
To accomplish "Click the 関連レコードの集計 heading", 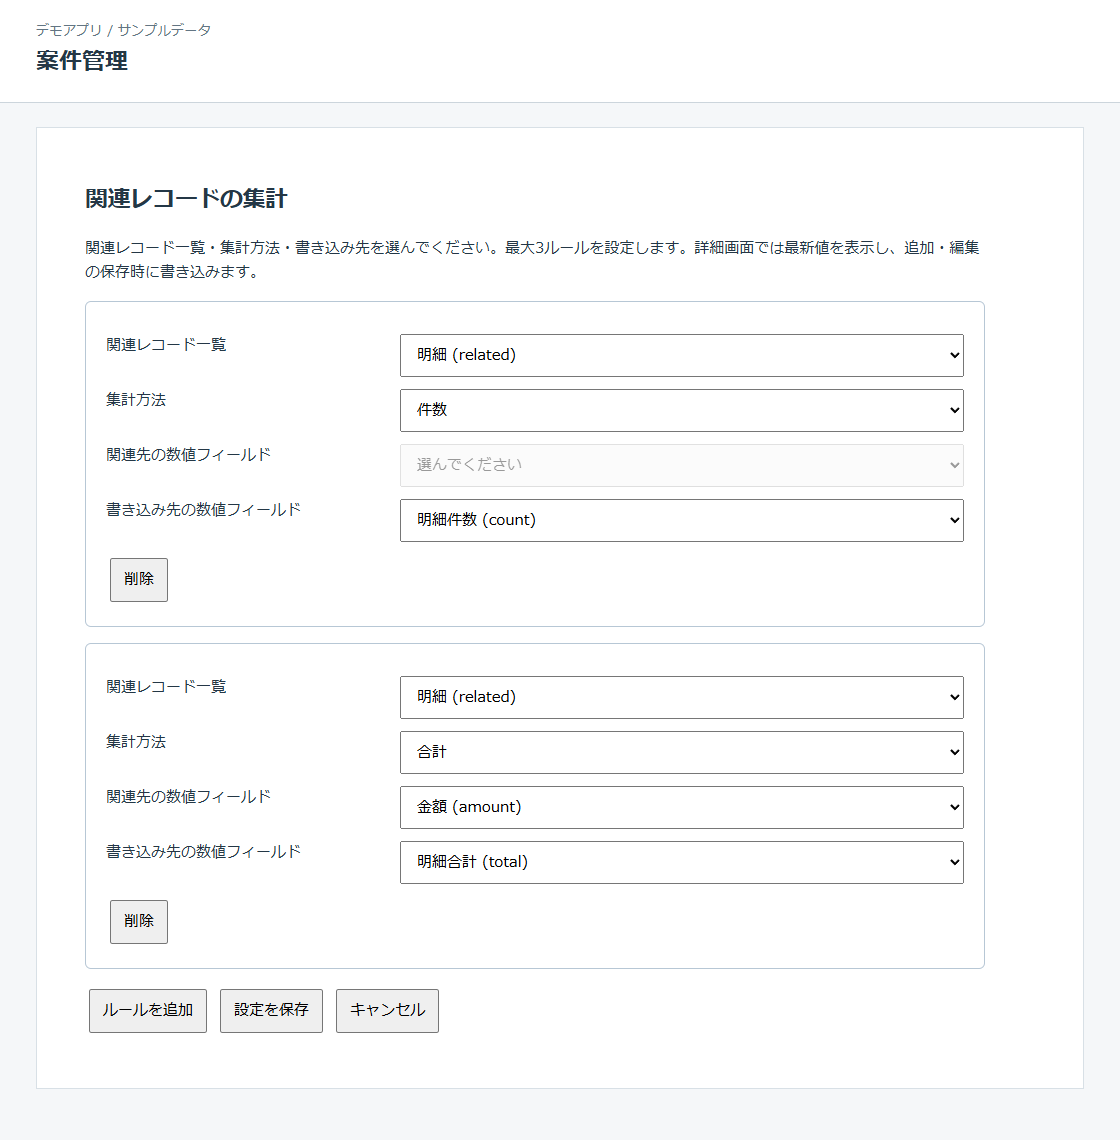I will (x=186, y=198).
